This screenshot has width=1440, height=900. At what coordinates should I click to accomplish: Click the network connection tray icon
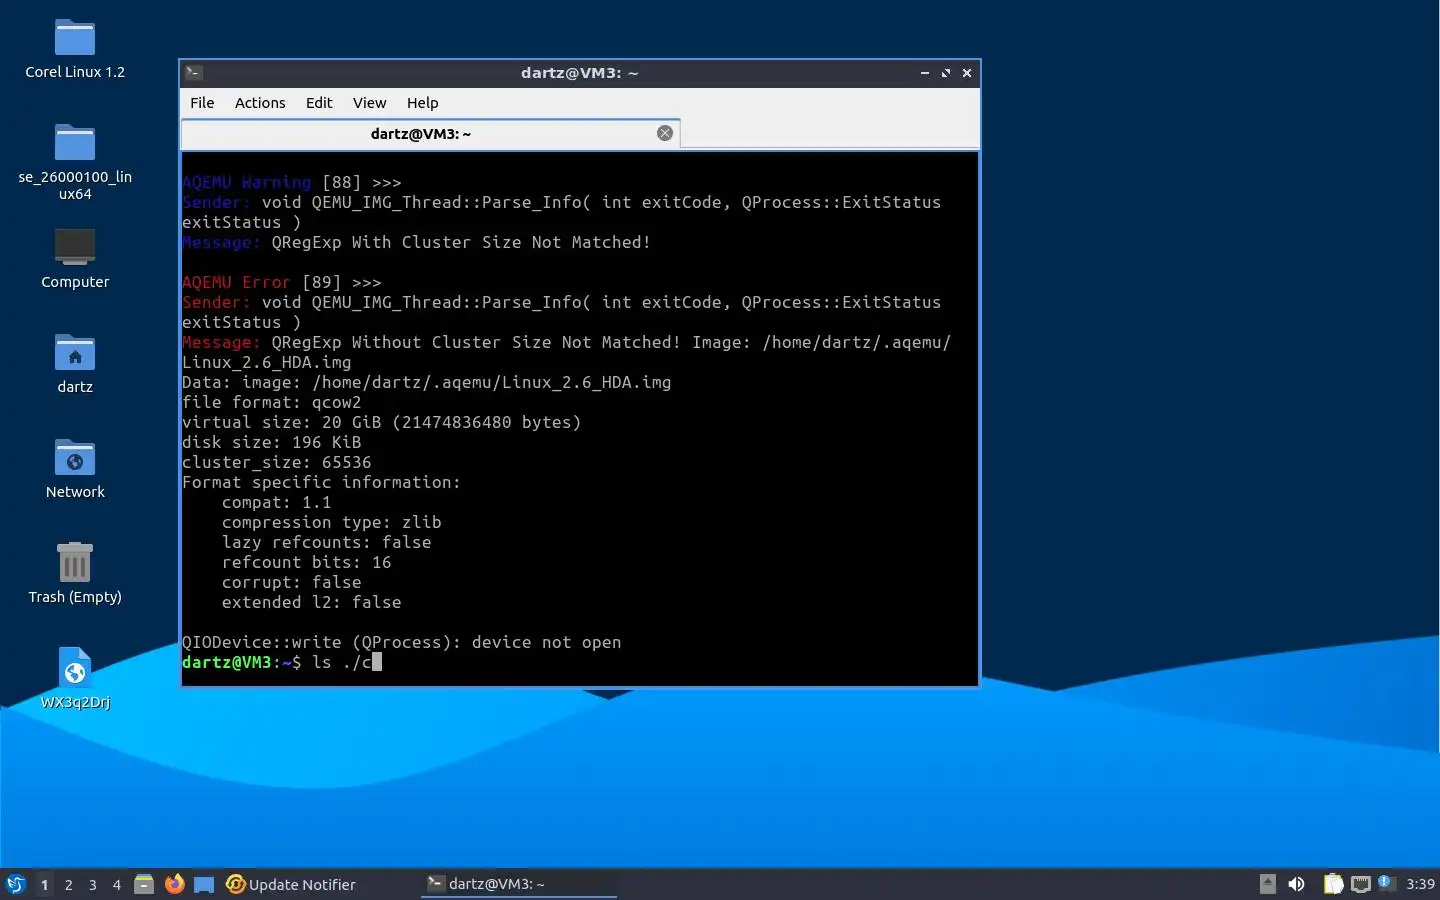point(1360,884)
